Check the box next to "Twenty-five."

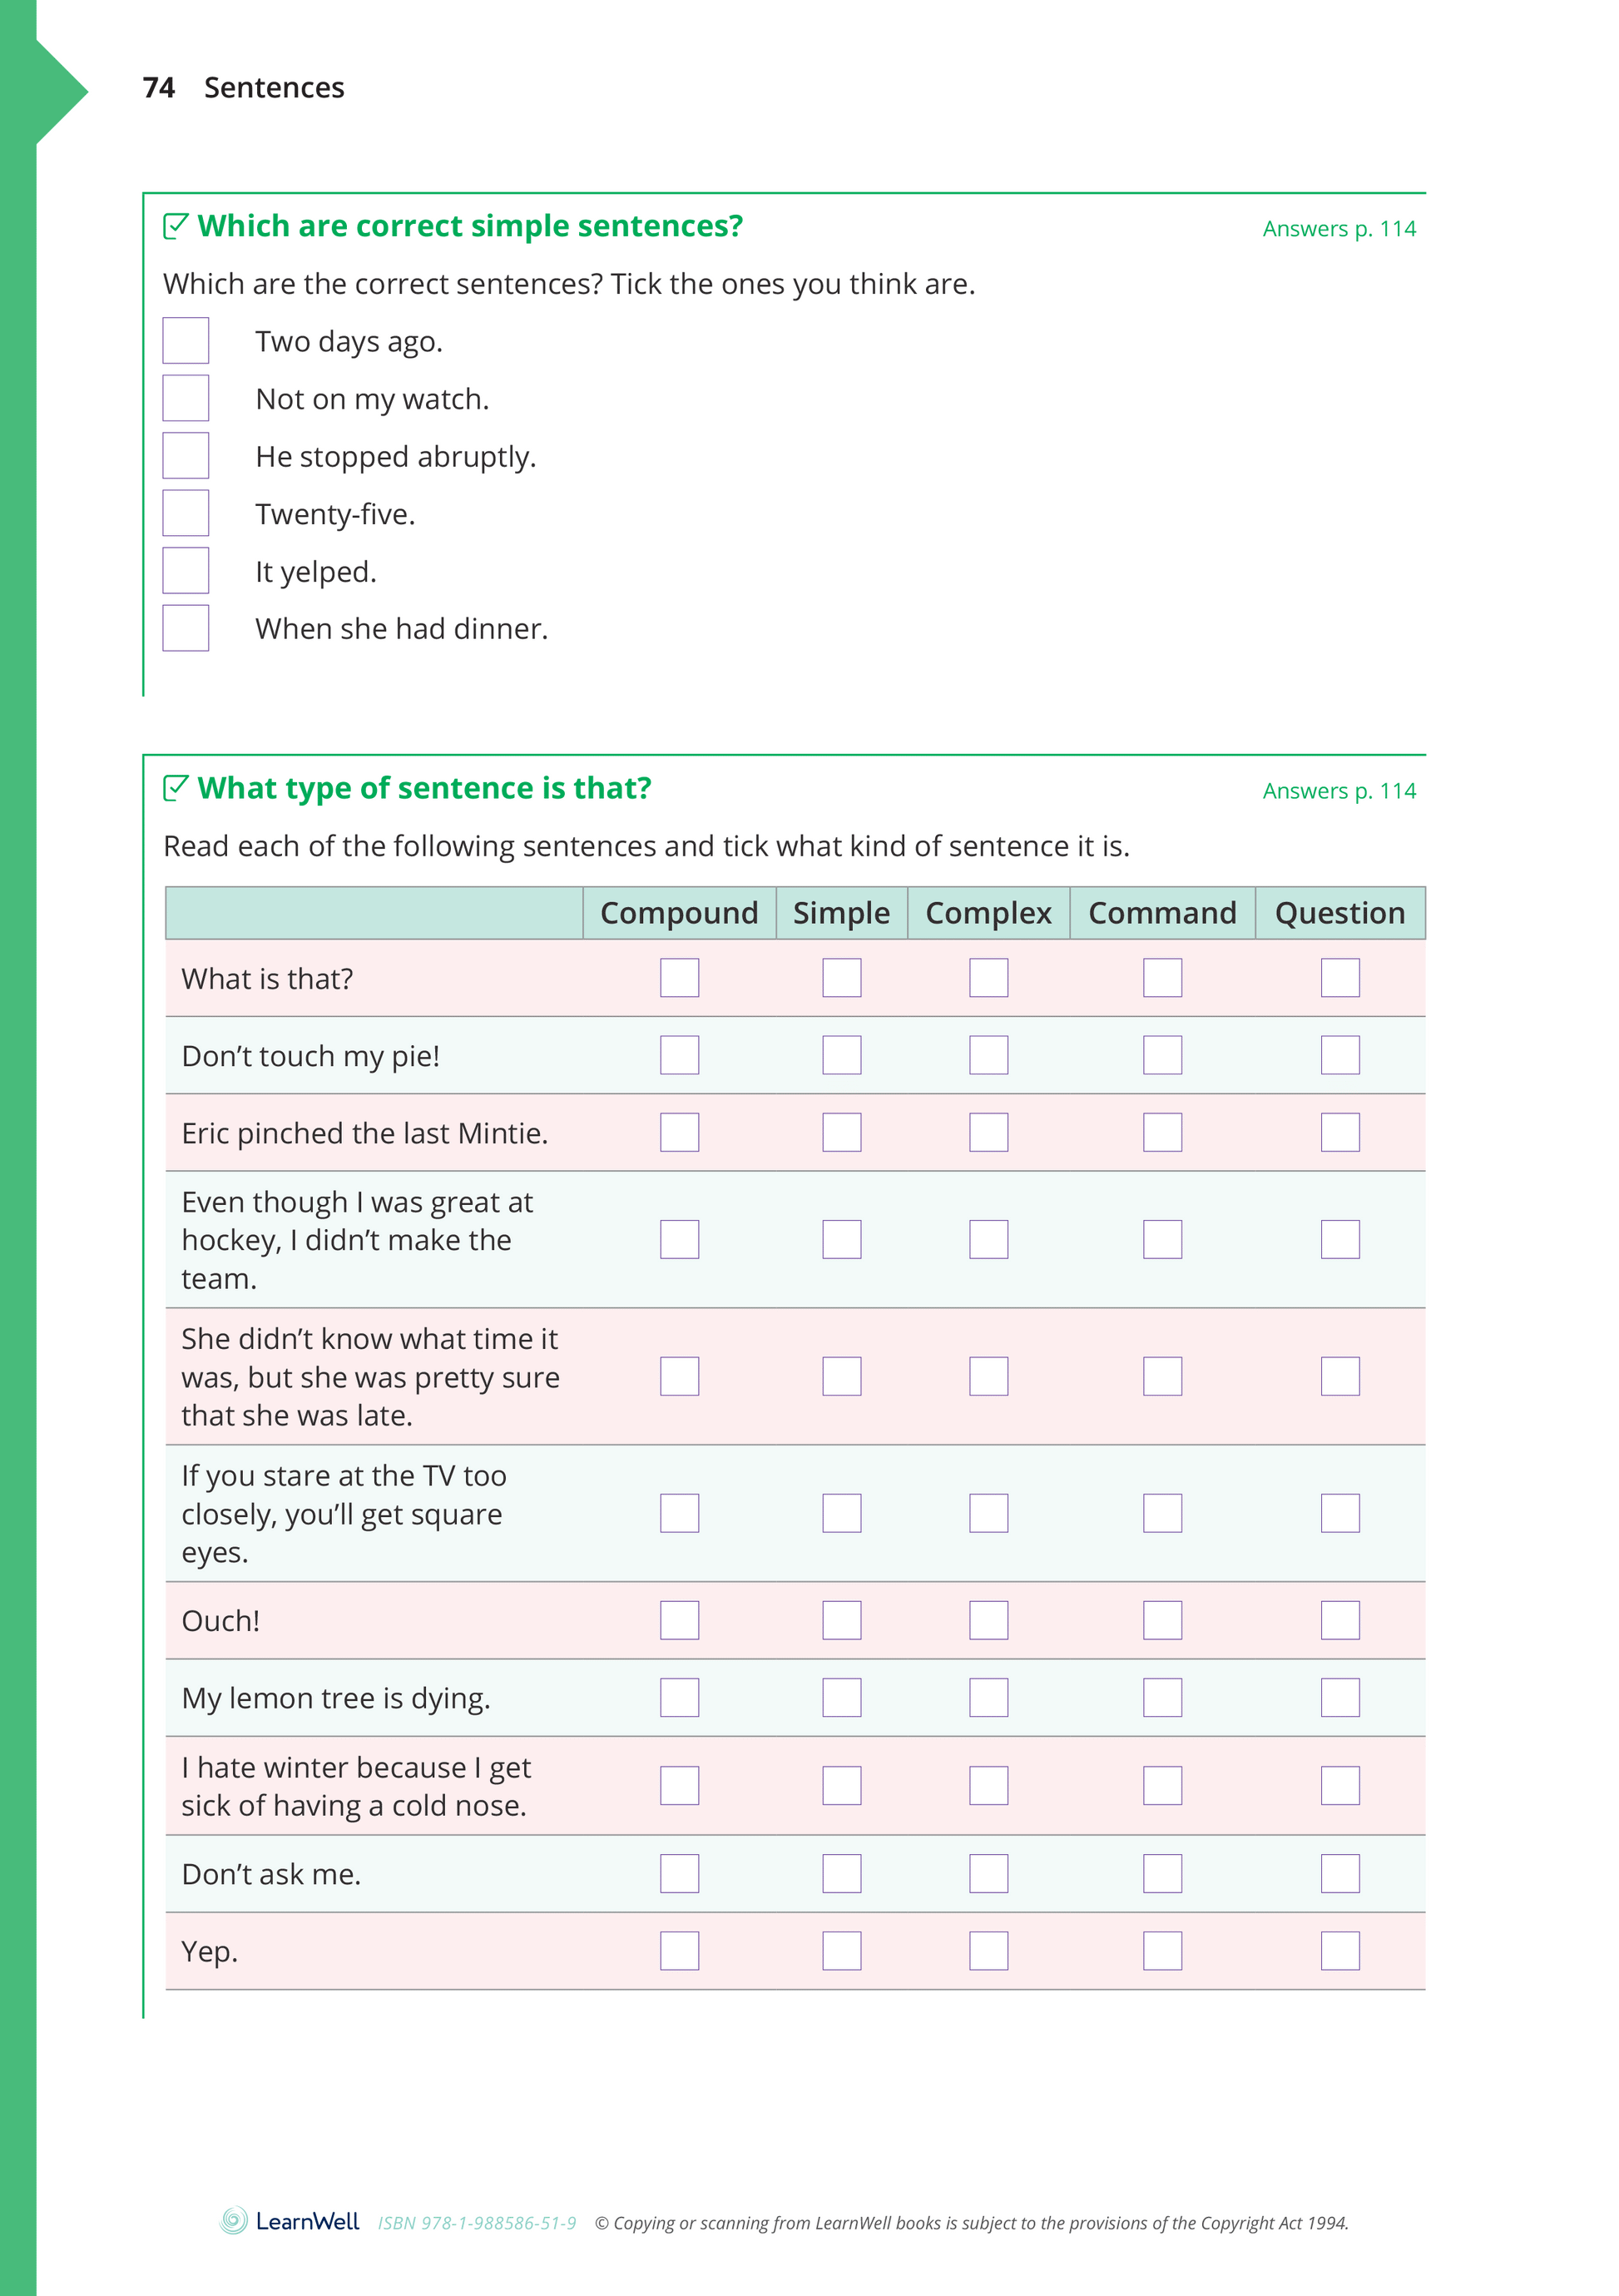click(186, 513)
